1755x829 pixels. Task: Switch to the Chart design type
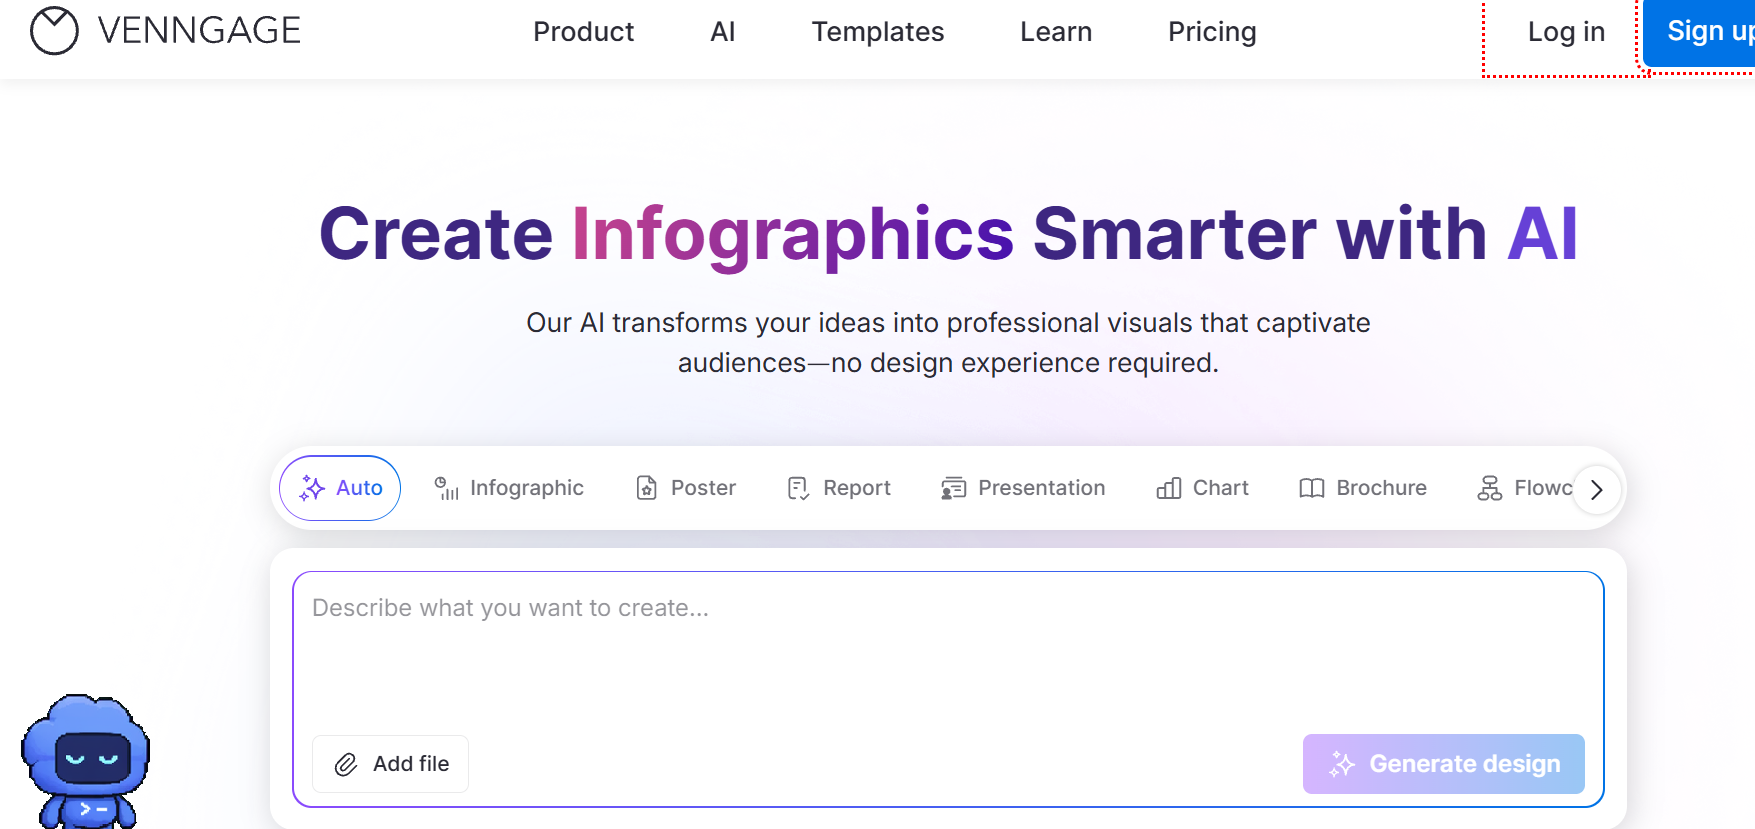coord(1202,488)
